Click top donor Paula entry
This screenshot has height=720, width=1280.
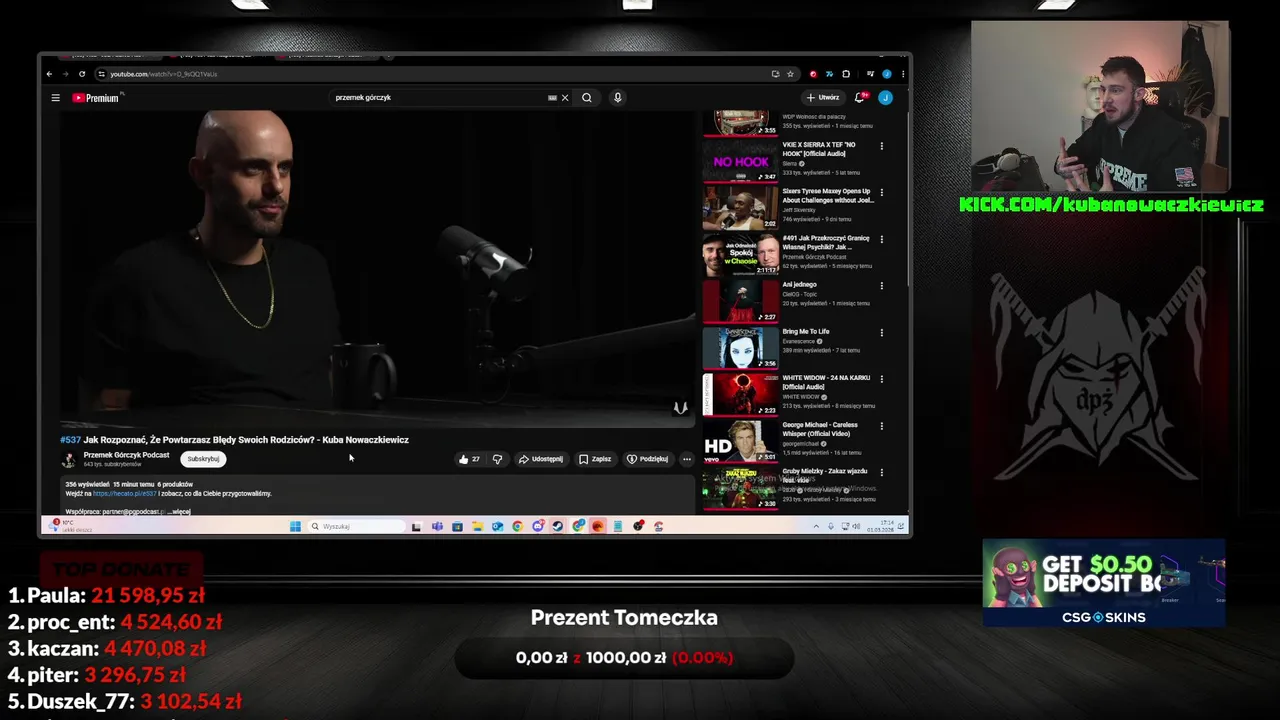pos(106,596)
